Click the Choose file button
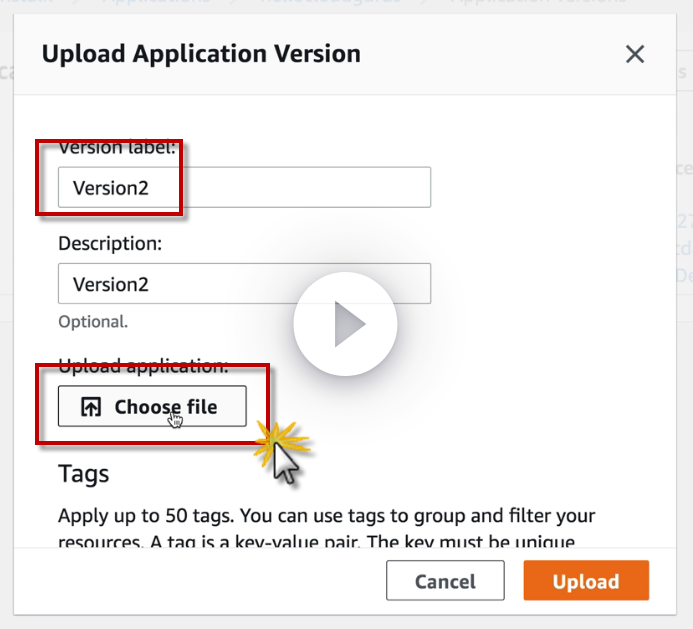Screen dimensions: 693x629 click(x=152, y=407)
